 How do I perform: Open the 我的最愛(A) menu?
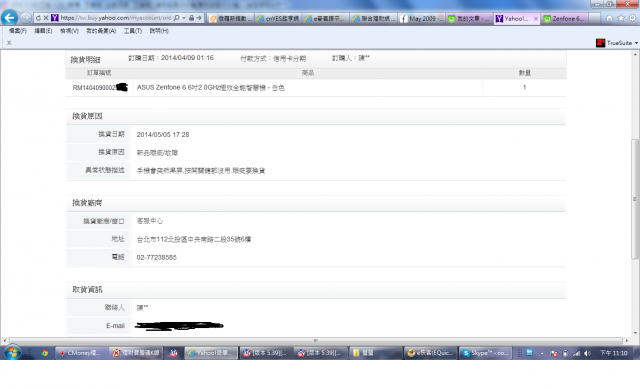click(x=101, y=31)
